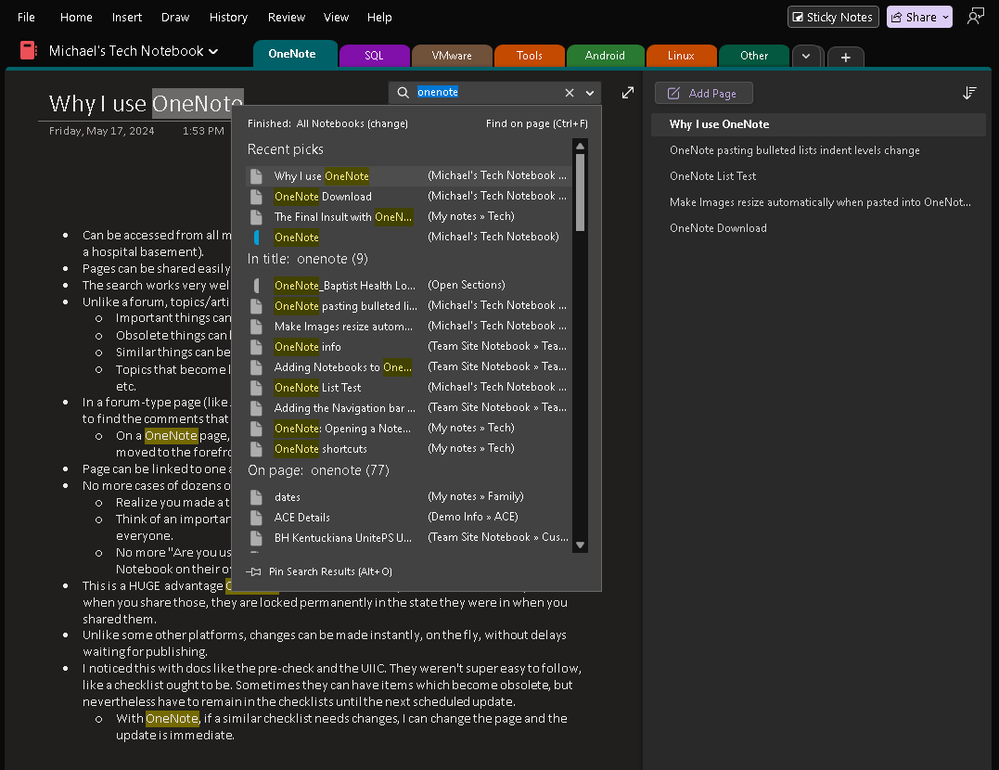The image size is (999, 770).
Task: Click the red notebook icon beside Michael's Tech Notebook
Action: tap(28, 50)
